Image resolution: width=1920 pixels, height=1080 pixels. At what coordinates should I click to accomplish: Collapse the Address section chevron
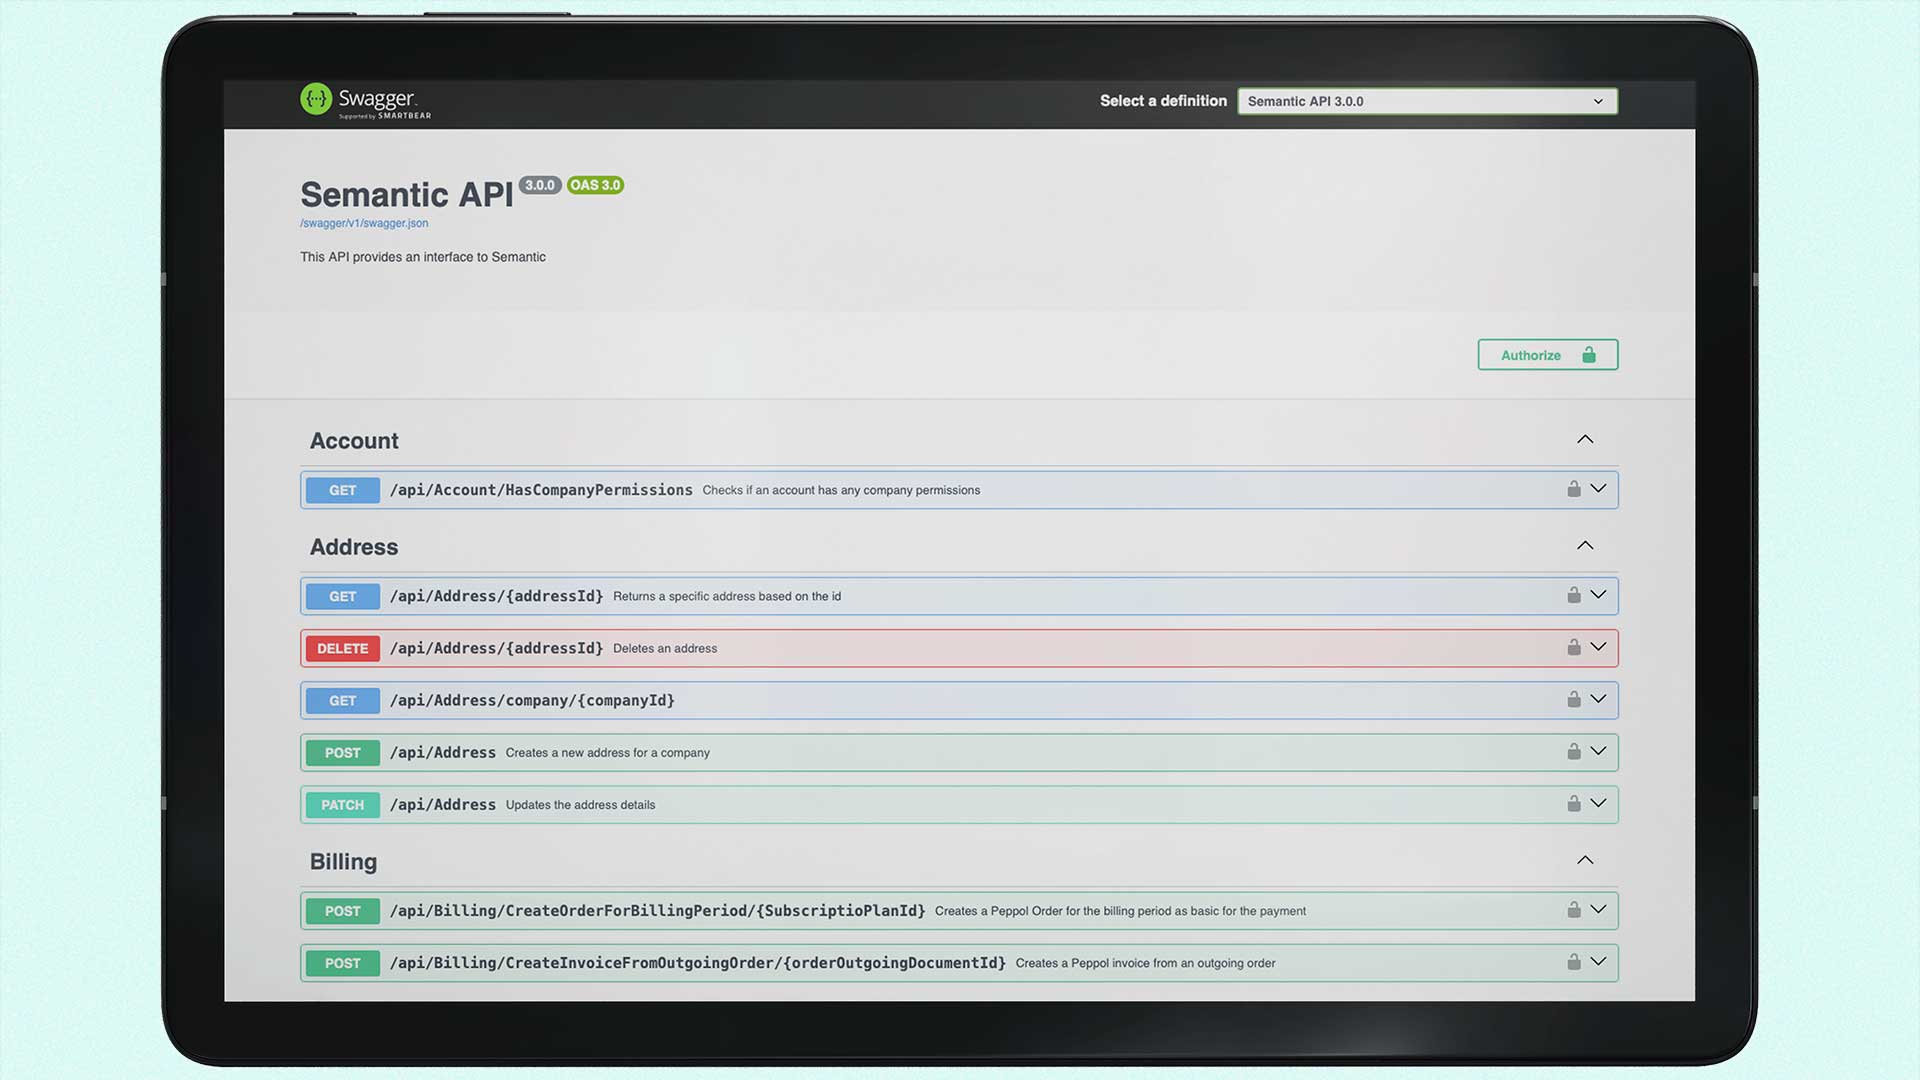point(1584,546)
